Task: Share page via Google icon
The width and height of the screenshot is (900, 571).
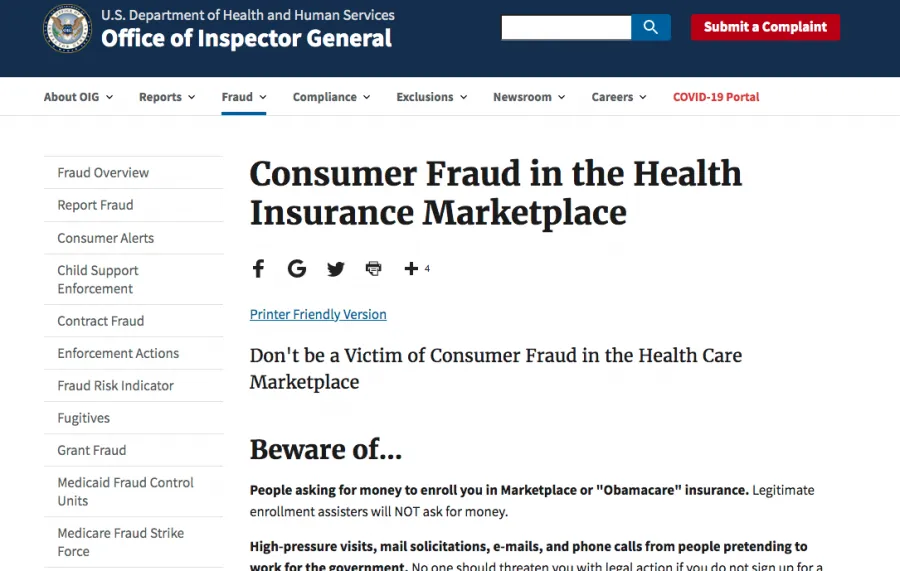Action: tap(297, 268)
